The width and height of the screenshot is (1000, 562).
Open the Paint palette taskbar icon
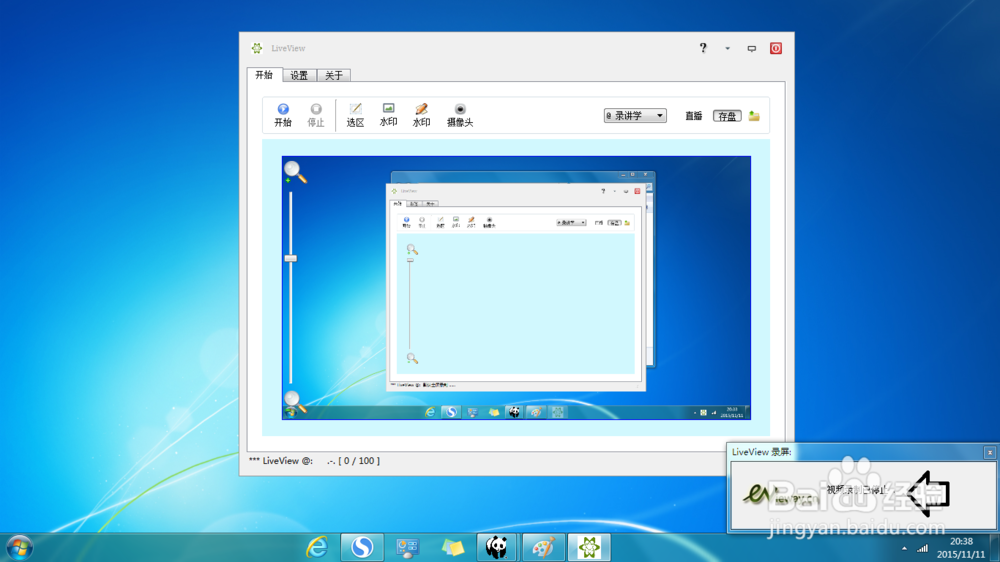coord(543,547)
